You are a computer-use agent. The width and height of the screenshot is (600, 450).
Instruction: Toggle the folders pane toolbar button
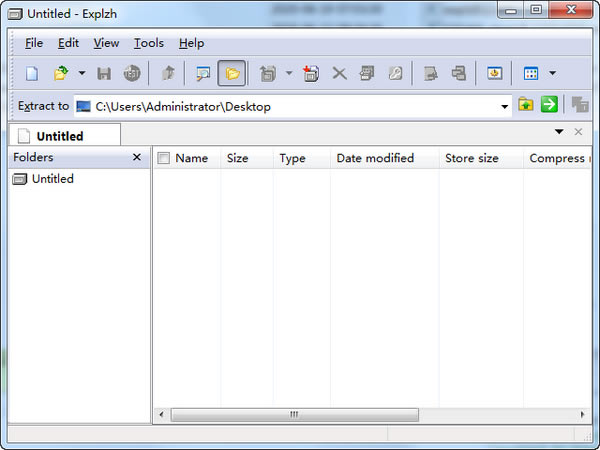click(x=232, y=73)
